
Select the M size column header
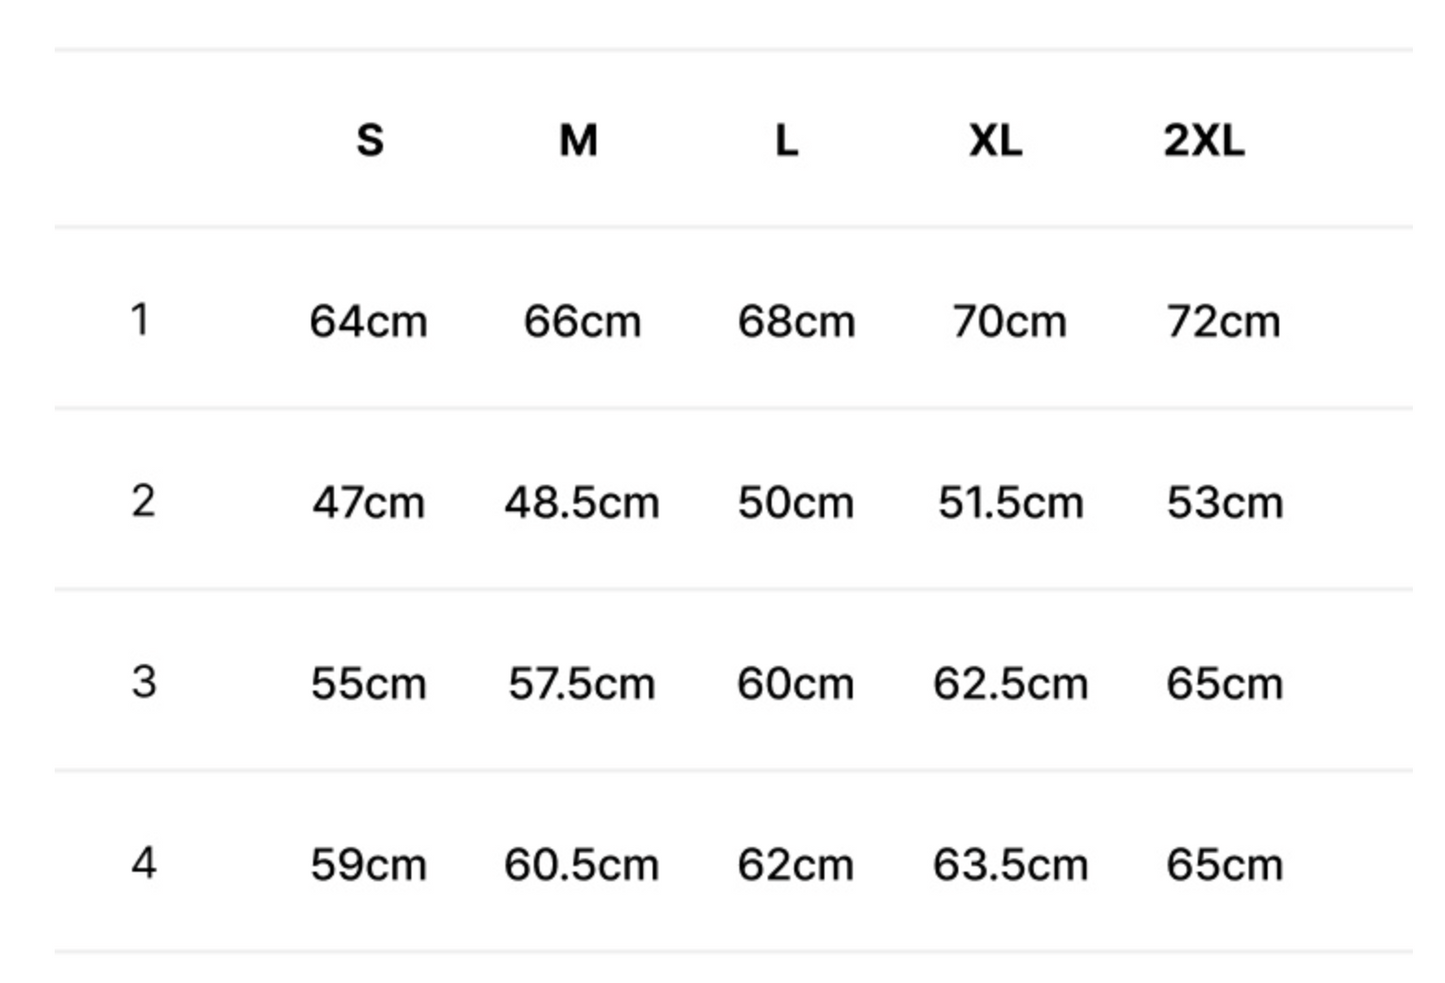coord(579,140)
